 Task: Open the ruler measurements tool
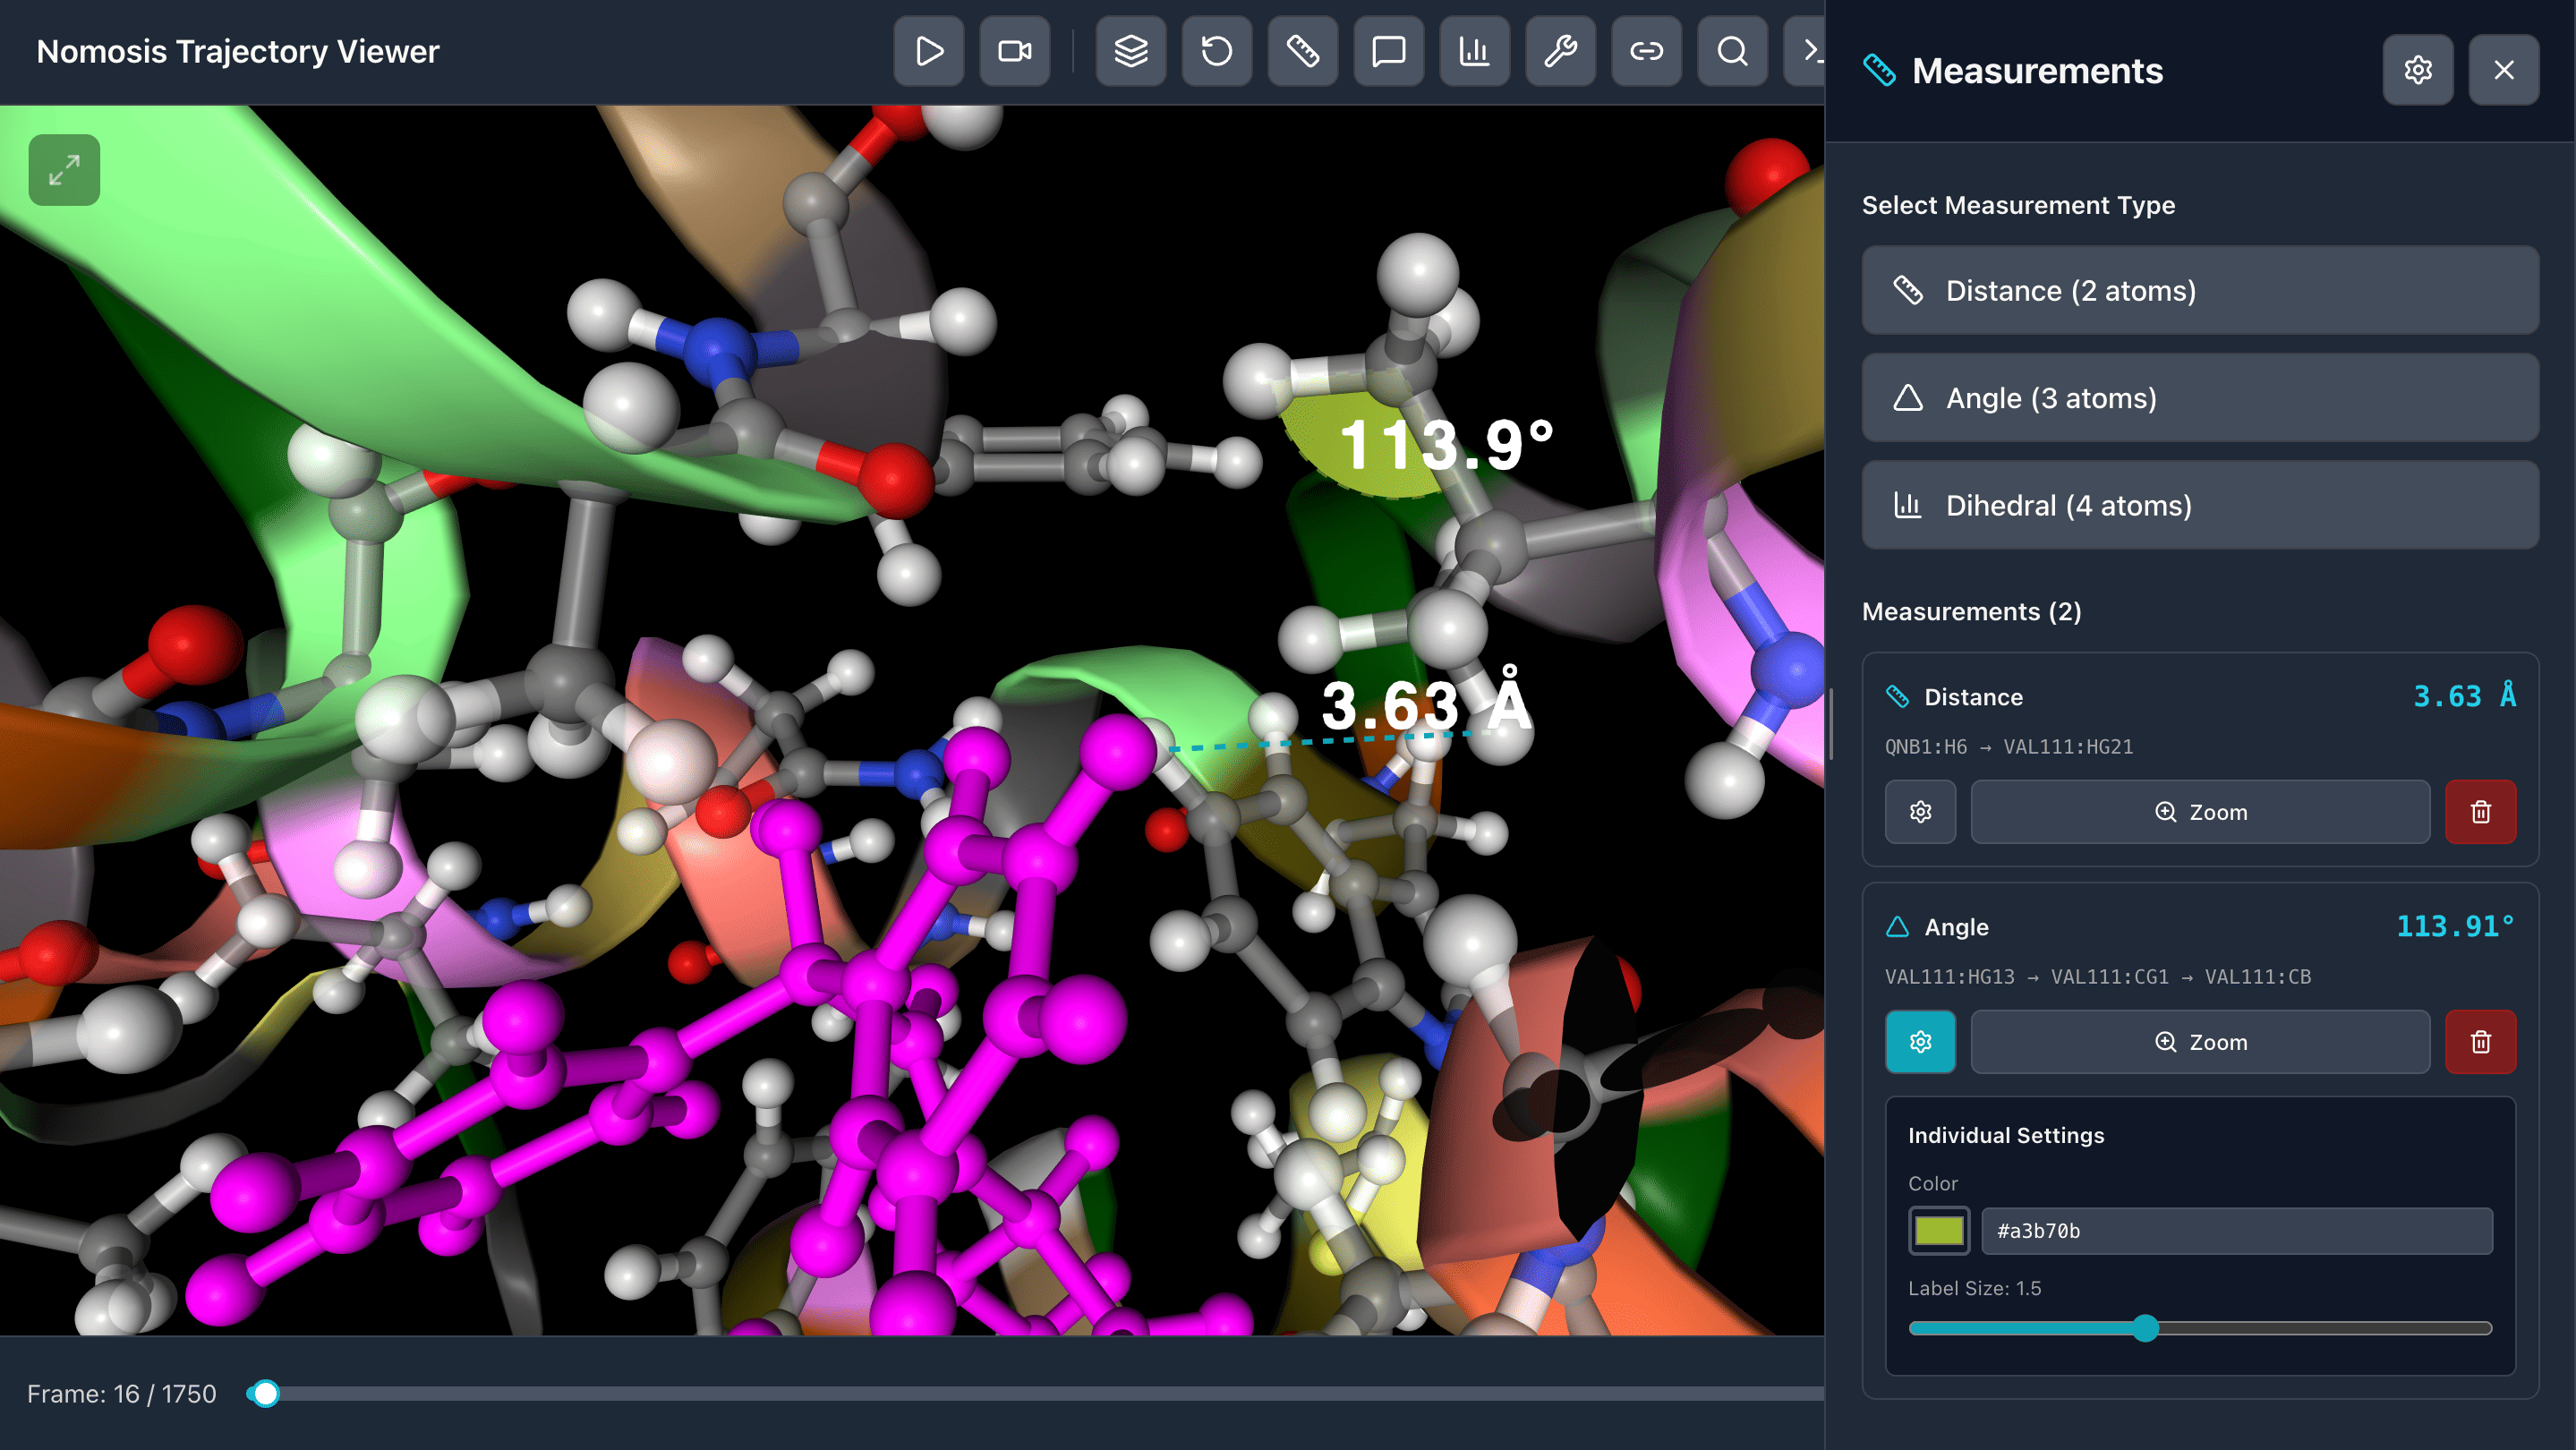1302,51
